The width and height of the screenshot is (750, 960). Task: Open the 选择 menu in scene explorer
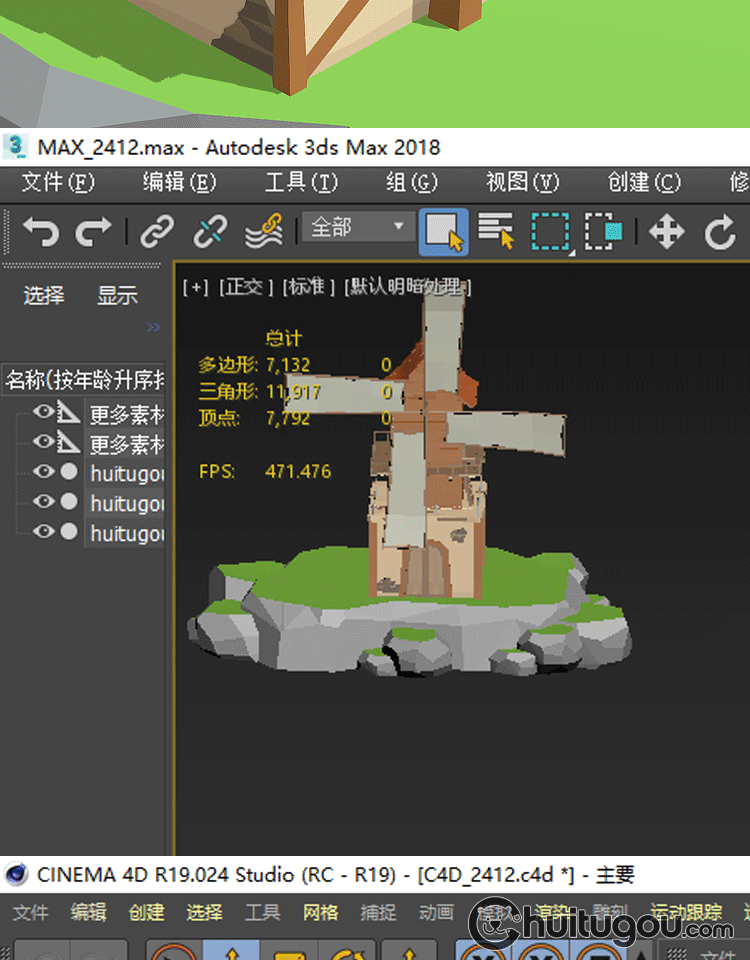click(x=43, y=296)
